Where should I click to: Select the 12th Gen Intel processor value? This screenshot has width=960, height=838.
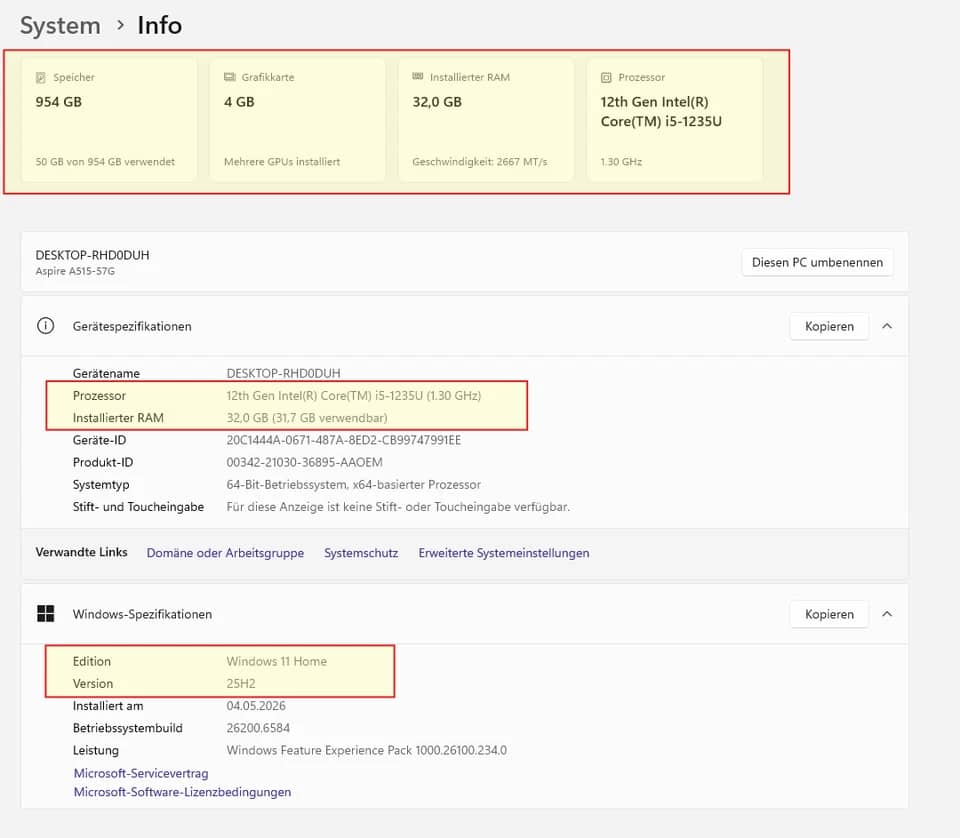(354, 395)
